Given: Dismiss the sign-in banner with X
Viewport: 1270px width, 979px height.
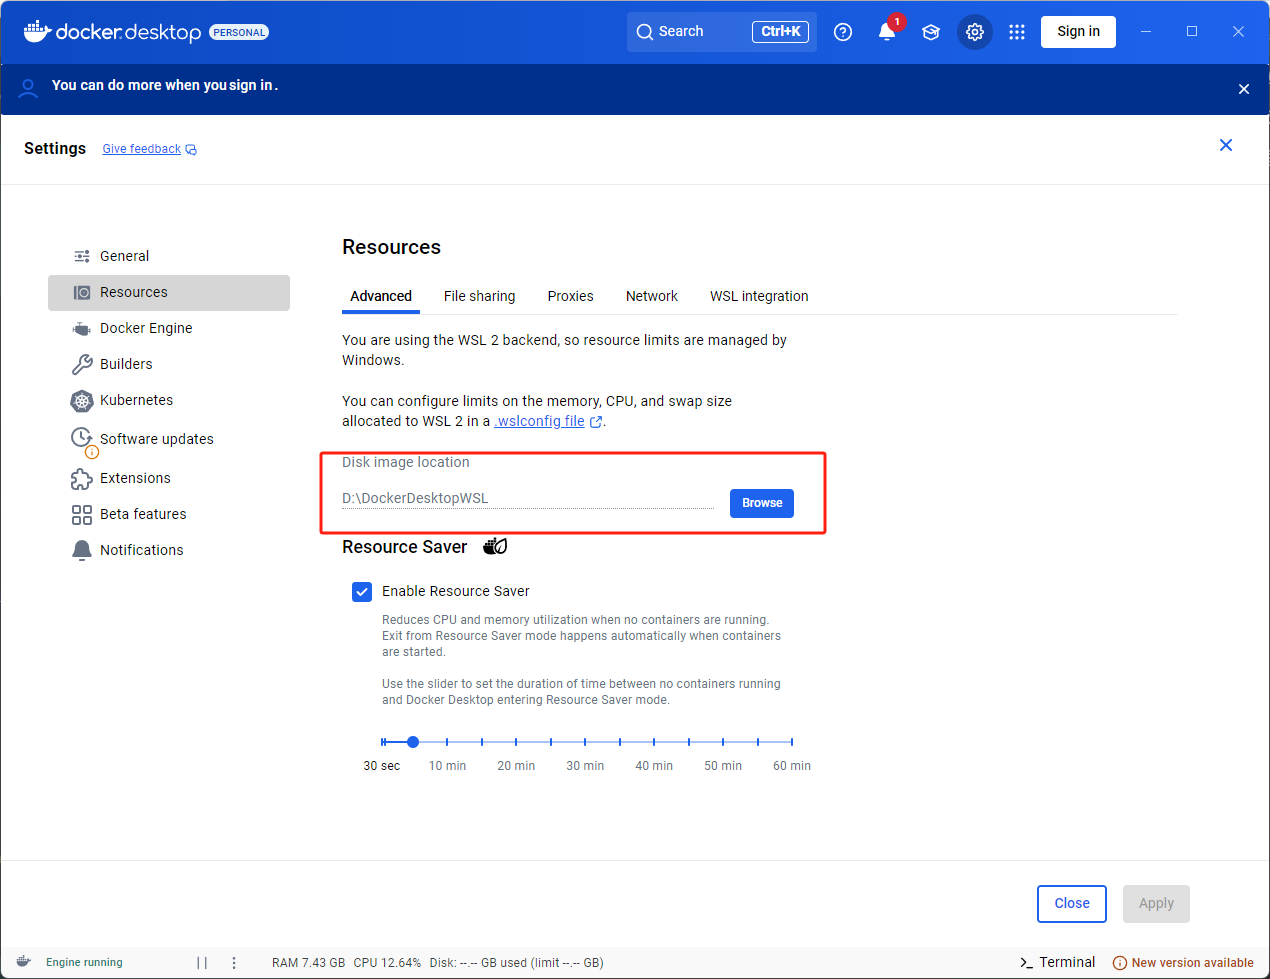Looking at the screenshot, I should click(1244, 89).
